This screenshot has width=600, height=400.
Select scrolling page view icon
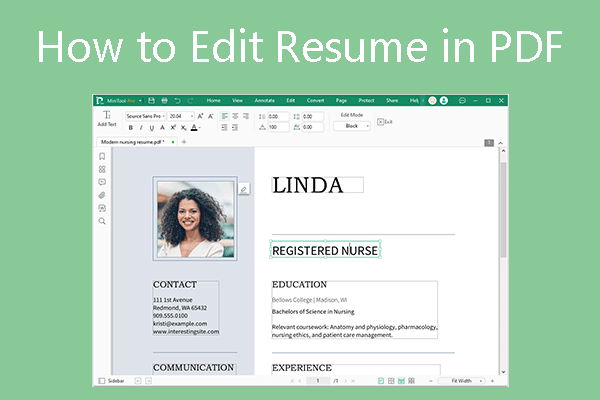point(401,381)
